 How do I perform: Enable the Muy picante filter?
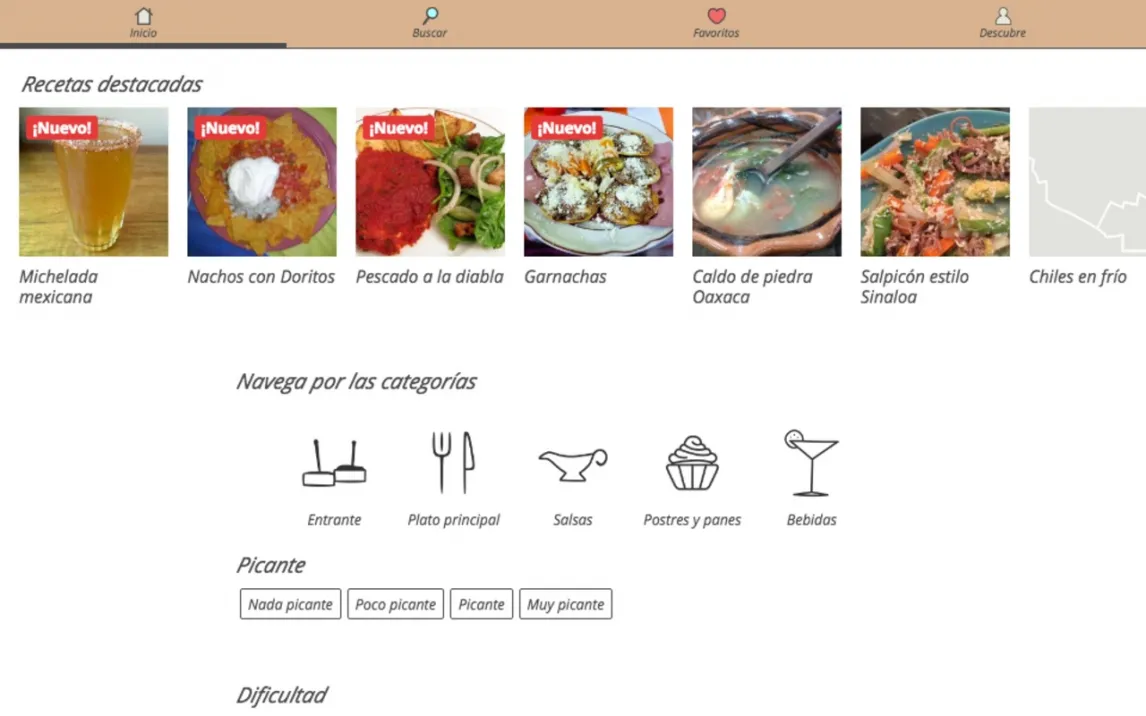(566, 604)
